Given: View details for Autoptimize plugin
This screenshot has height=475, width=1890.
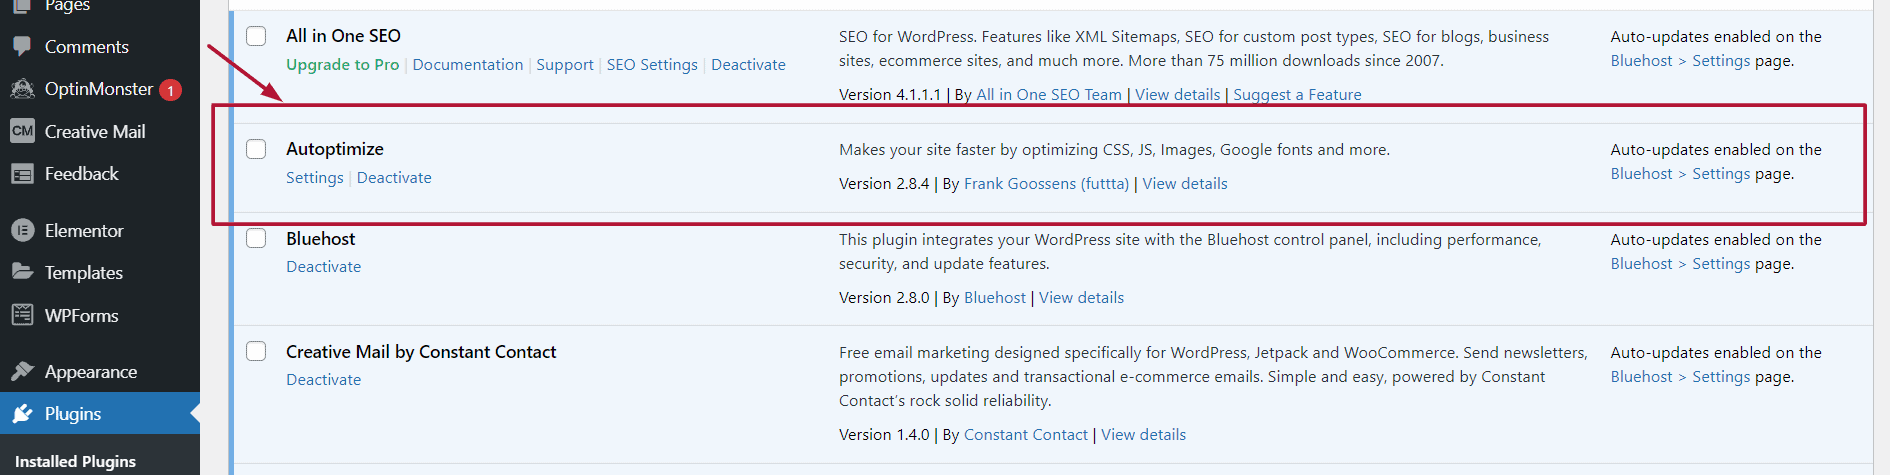Looking at the screenshot, I should 1184,184.
